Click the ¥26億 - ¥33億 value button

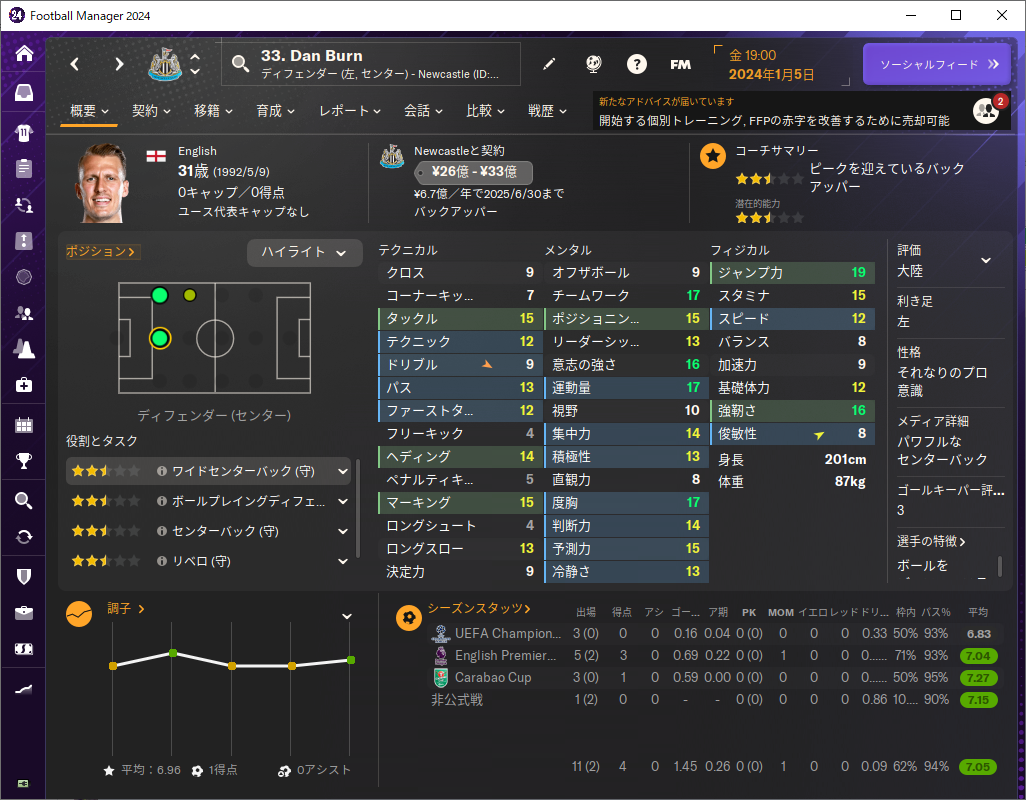coord(474,172)
